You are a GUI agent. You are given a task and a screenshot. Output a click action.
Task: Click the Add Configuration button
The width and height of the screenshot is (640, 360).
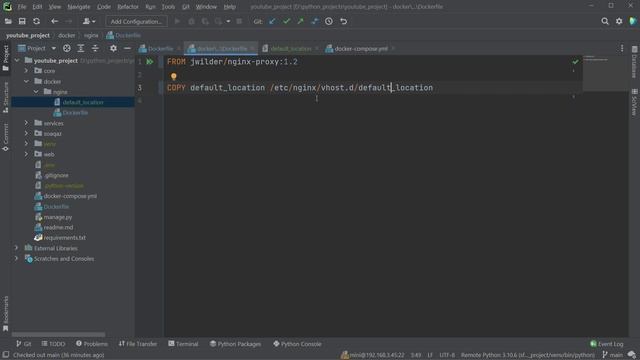tap(136, 21)
